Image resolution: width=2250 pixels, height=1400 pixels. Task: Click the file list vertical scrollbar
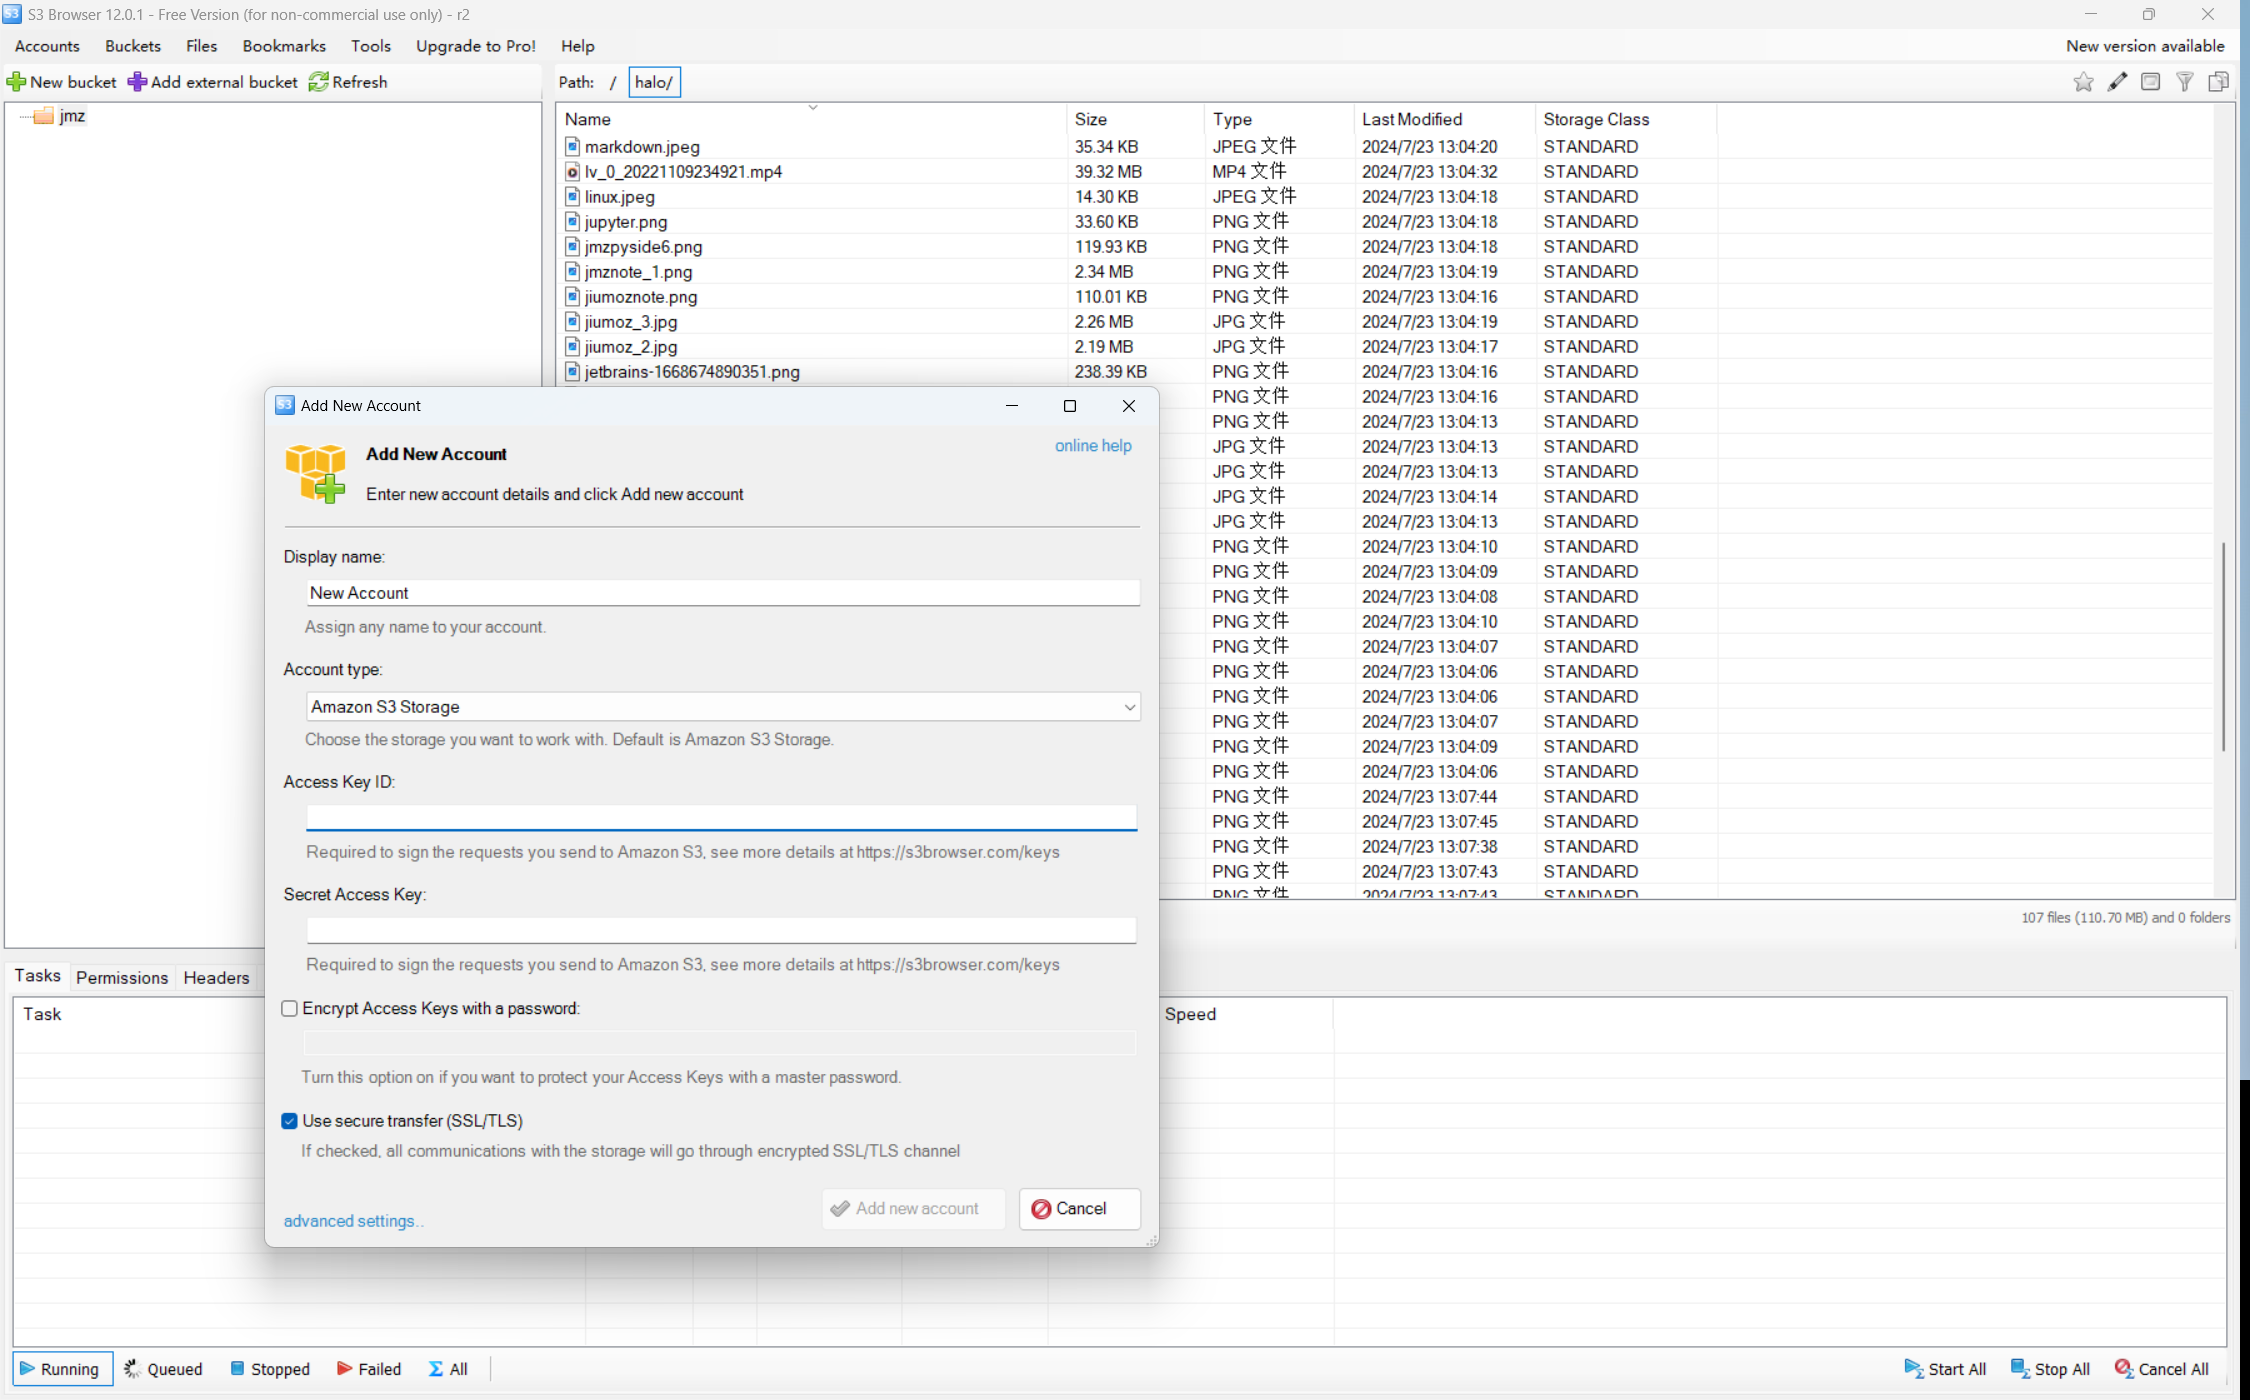pos(2224,646)
